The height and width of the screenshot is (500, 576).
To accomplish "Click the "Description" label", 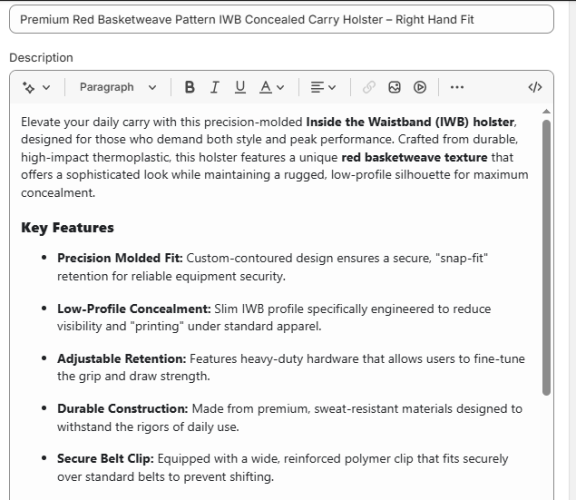I will pos(41,58).
